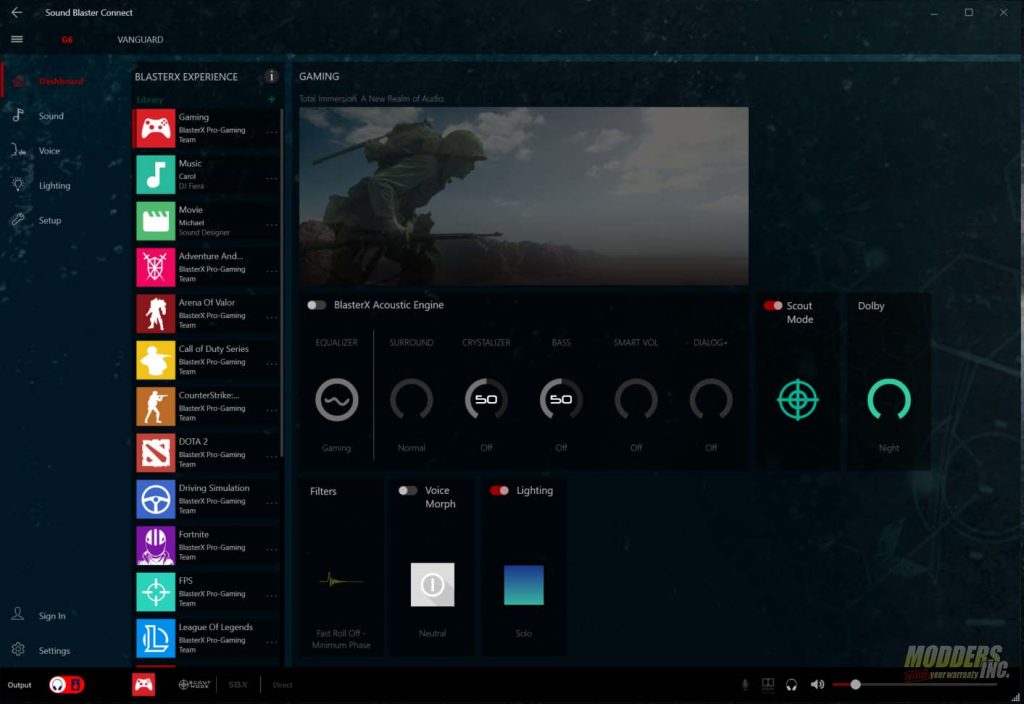Open more options for Call of Duty Series
This screenshot has width=1024, height=704.
point(272,364)
